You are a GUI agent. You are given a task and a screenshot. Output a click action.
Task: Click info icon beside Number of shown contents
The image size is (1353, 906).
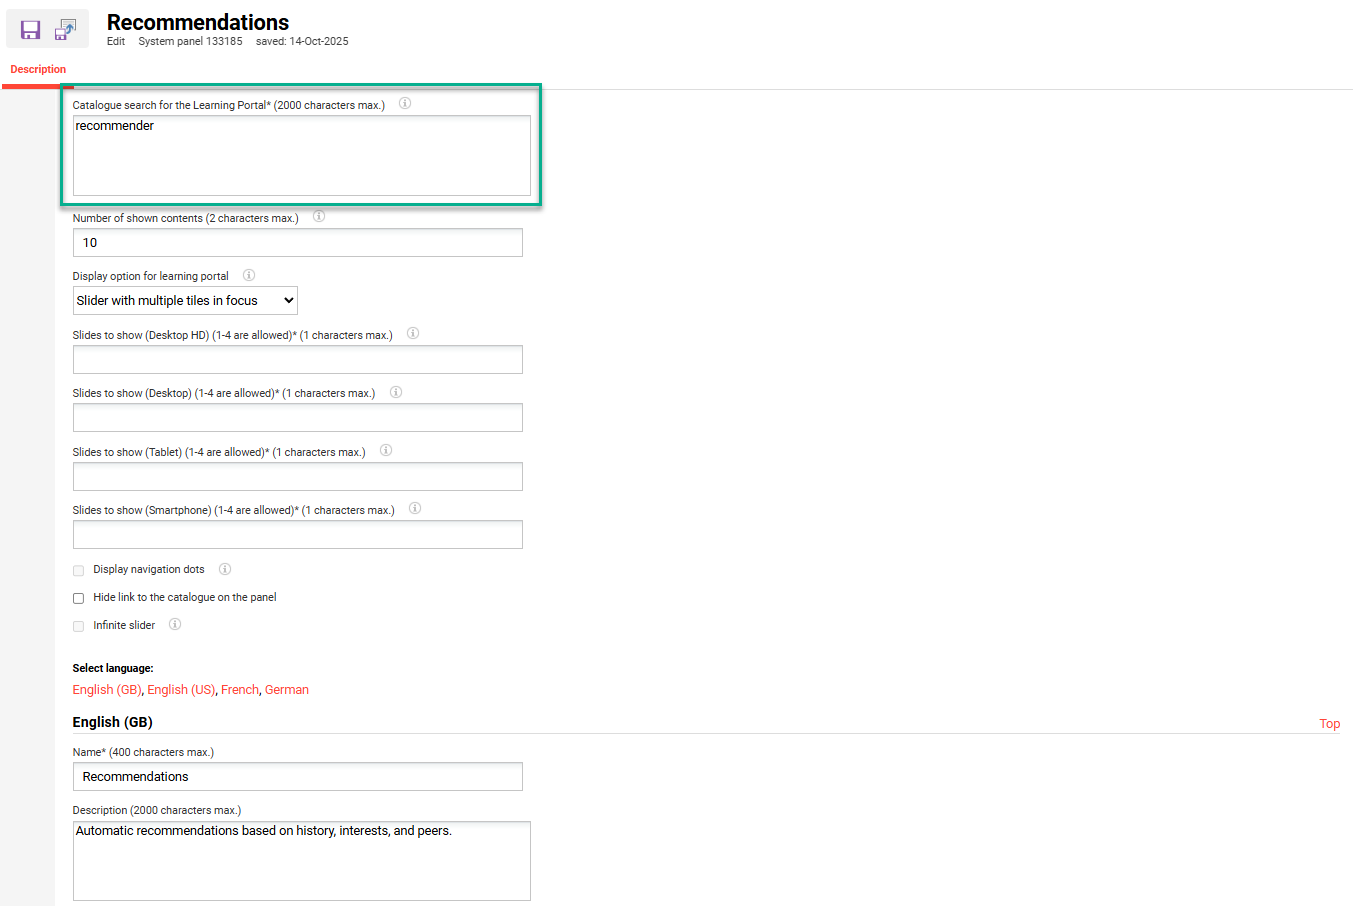(318, 216)
